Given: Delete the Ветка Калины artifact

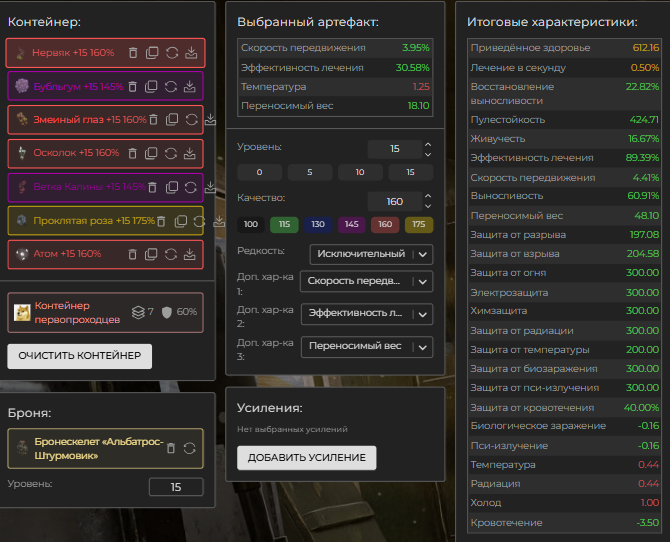Looking at the screenshot, I should pos(152,187).
